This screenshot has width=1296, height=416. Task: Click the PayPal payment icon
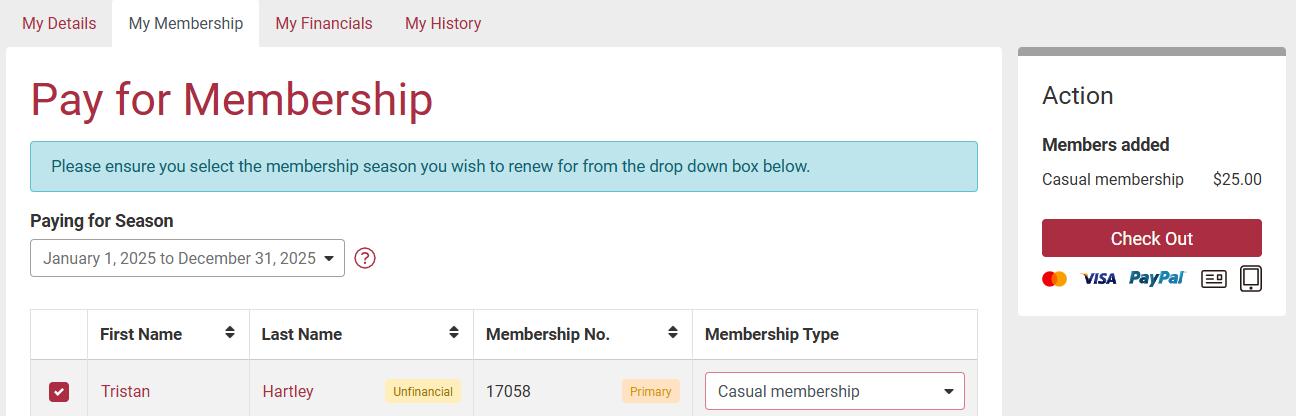tap(1156, 278)
